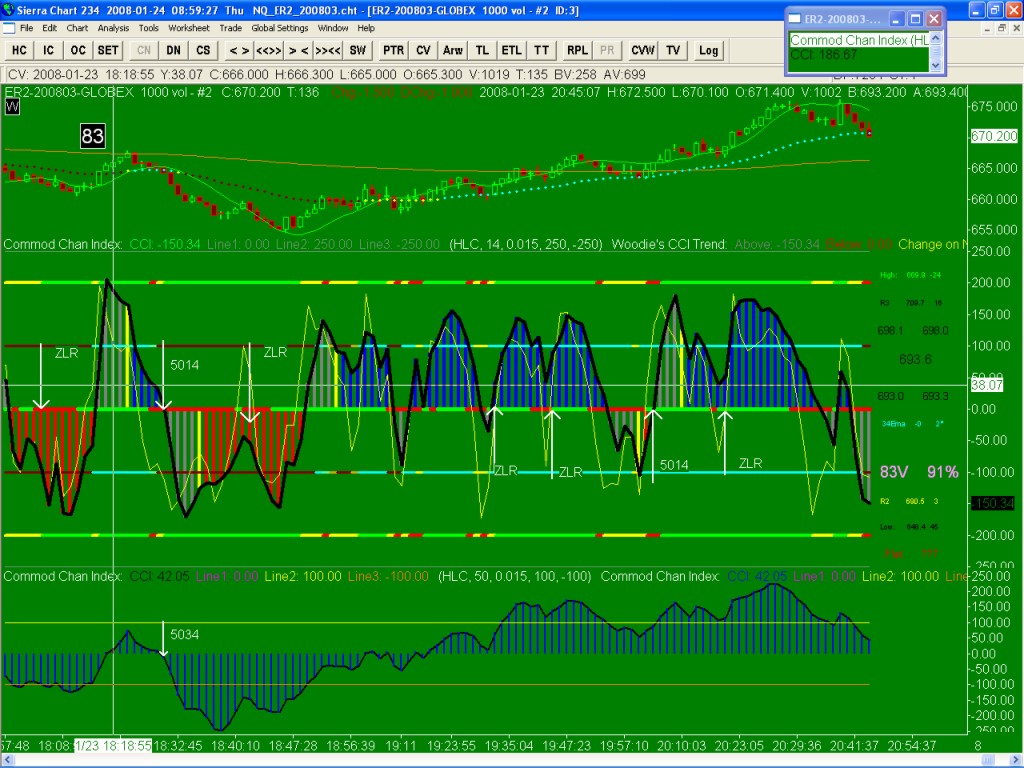Click the CVW chart values window button
The image size is (1024, 768).
pyautogui.click(x=643, y=50)
